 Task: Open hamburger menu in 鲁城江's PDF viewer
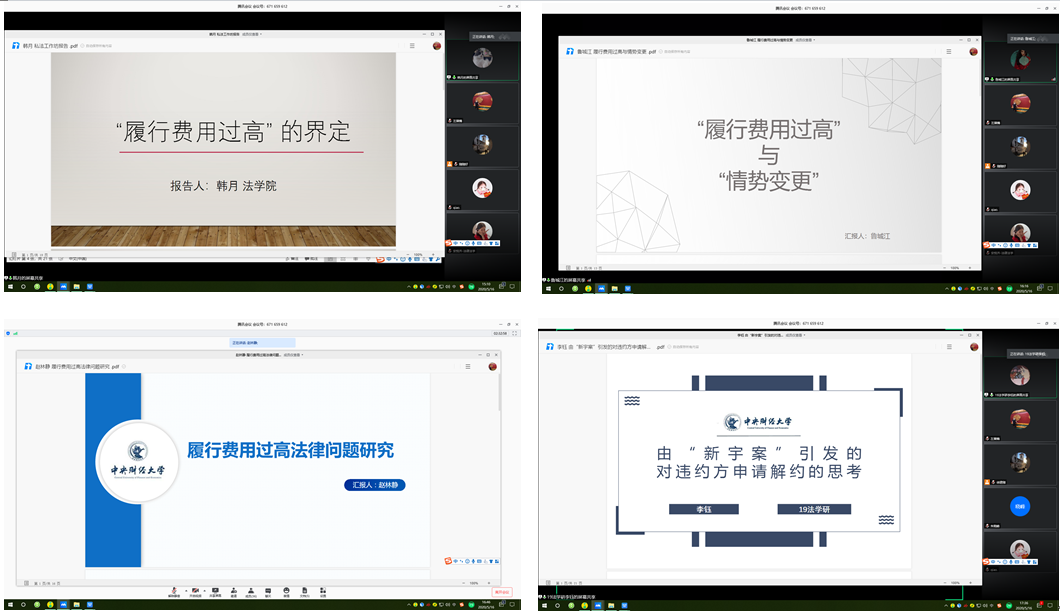coord(947,51)
